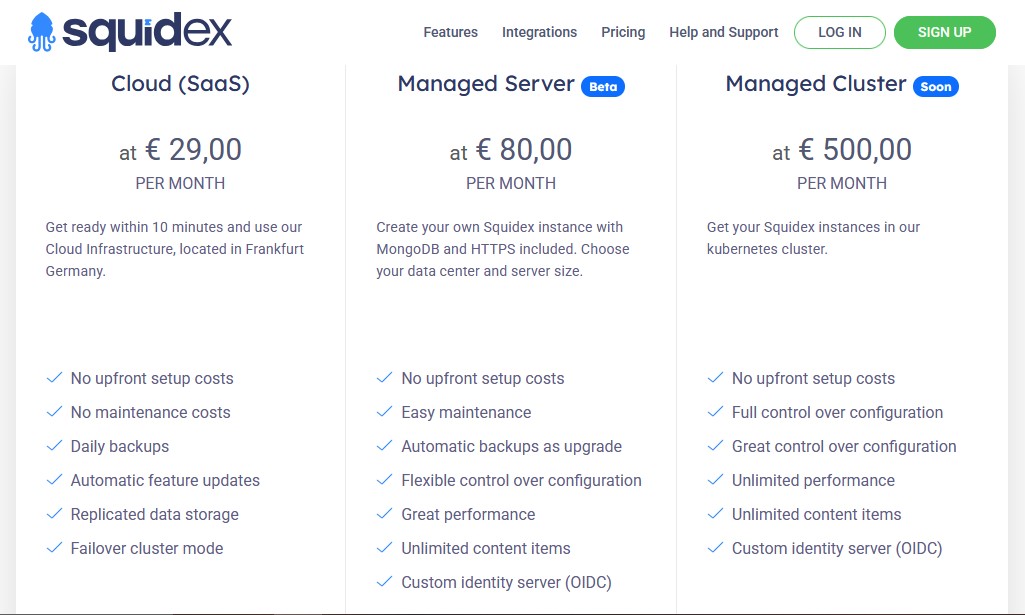The image size is (1025, 615).
Task: Click the checkmark beside Daily backups
Action: pos(54,446)
